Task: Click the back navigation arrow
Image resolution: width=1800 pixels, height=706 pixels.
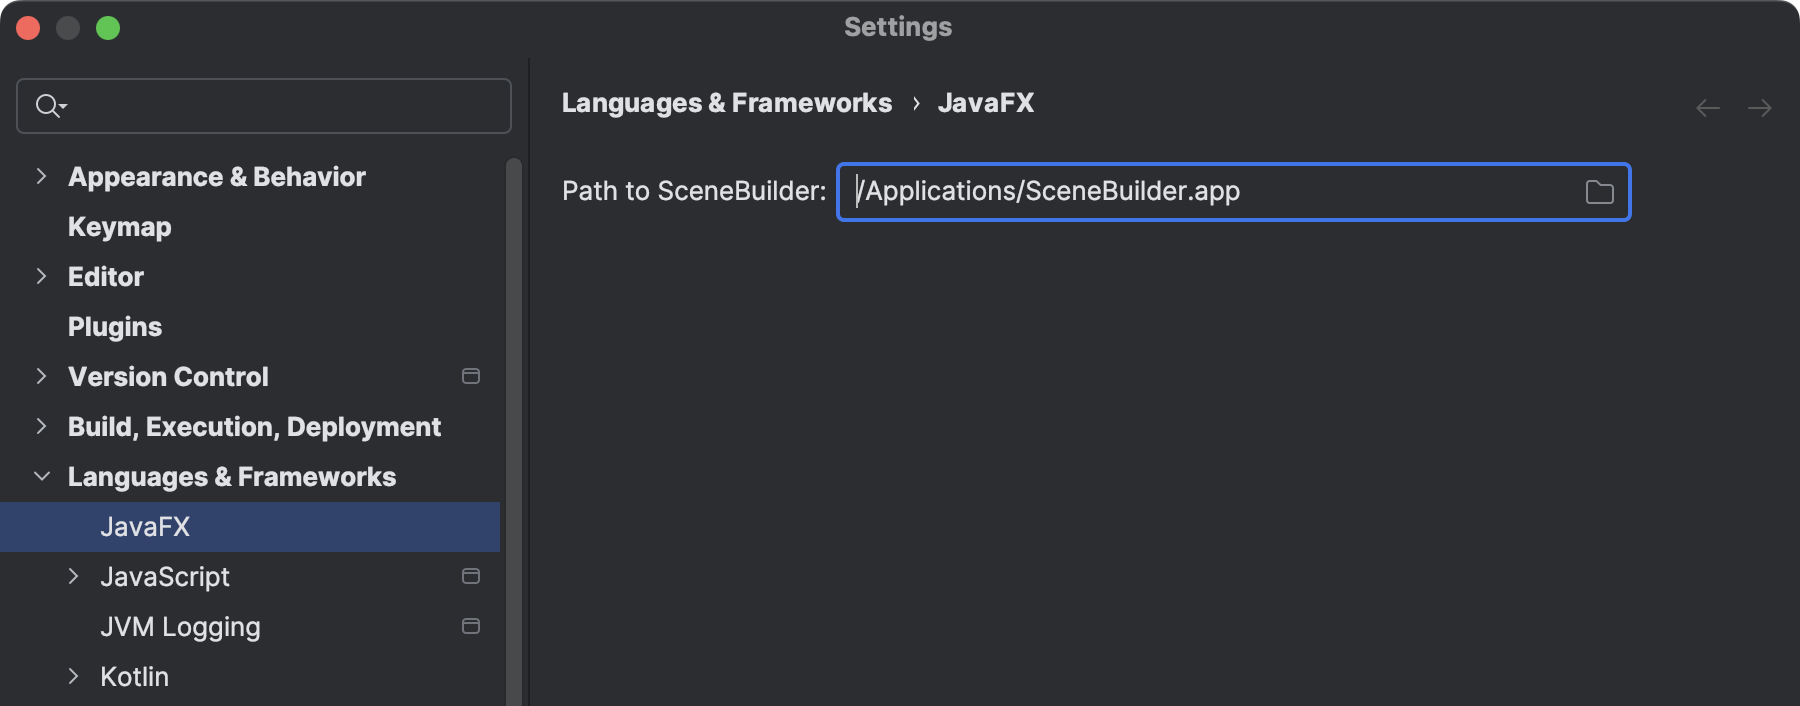Action: pyautogui.click(x=1706, y=107)
